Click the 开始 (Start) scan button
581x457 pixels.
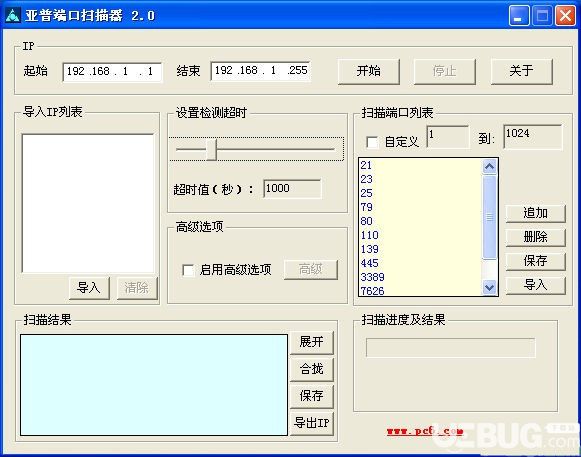(x=369, y=71)
